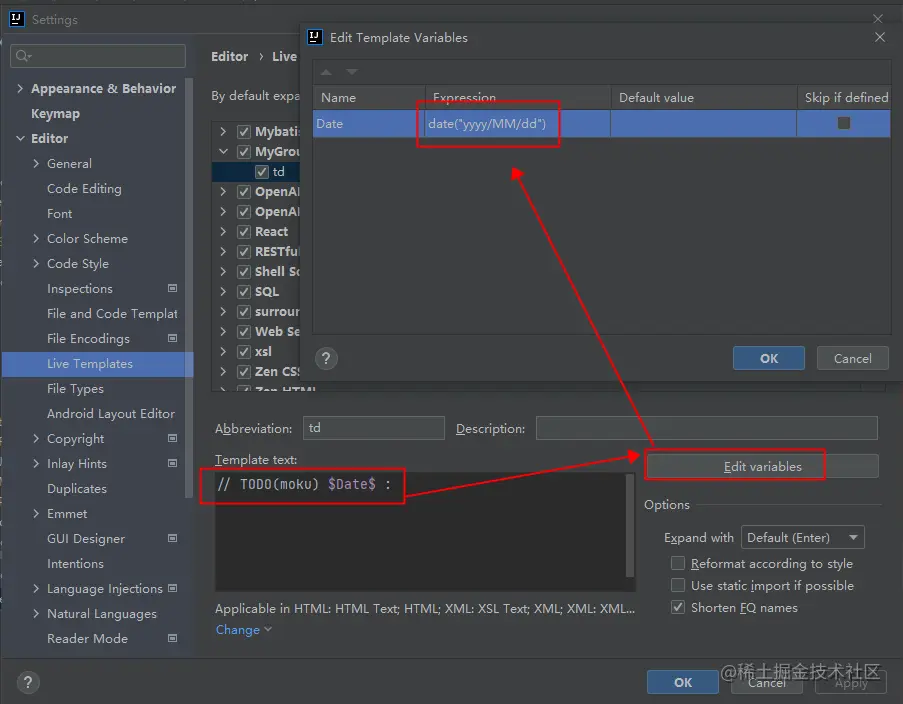The width and height of the screenshot is (903, 704).
Task: Disable Shorten FQ names option
Action: pyautogui.click(x=678, y=607)
